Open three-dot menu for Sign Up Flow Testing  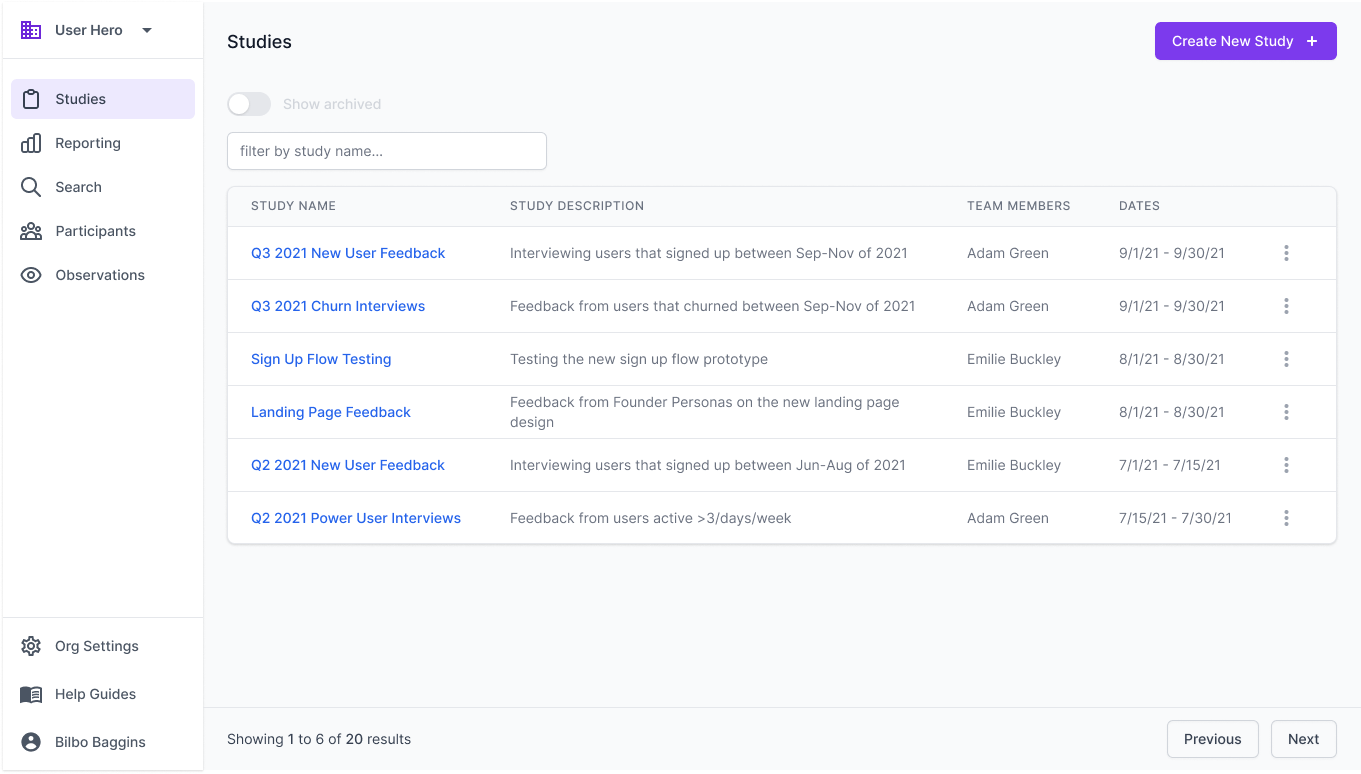1286,359
